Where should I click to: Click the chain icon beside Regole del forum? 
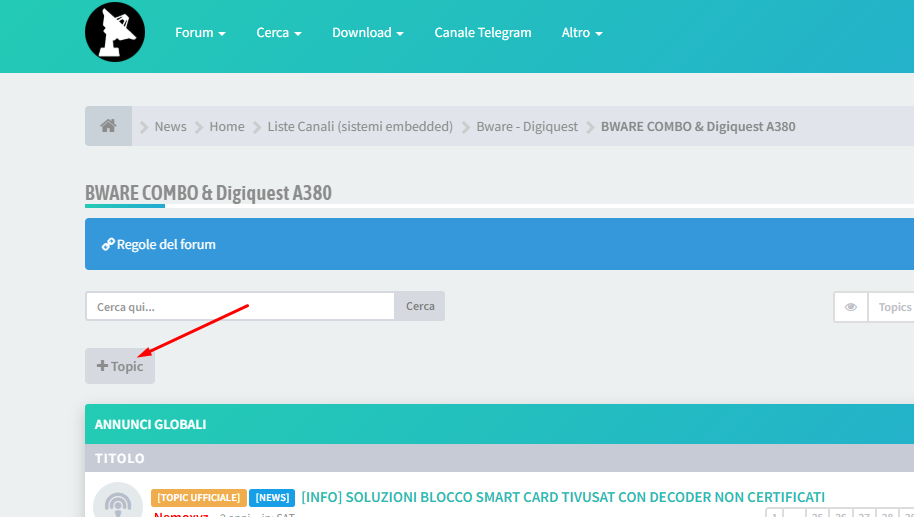point(108,244)
